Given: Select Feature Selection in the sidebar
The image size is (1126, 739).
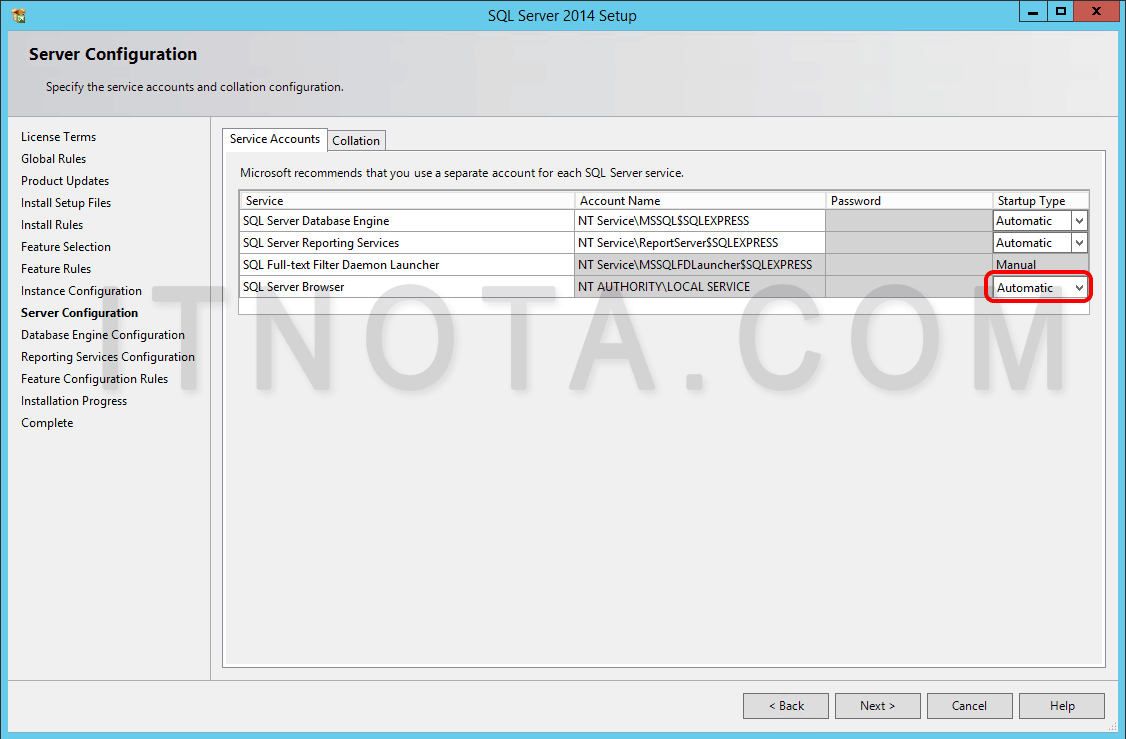Looking at the screenshot, I should [65, 246].
